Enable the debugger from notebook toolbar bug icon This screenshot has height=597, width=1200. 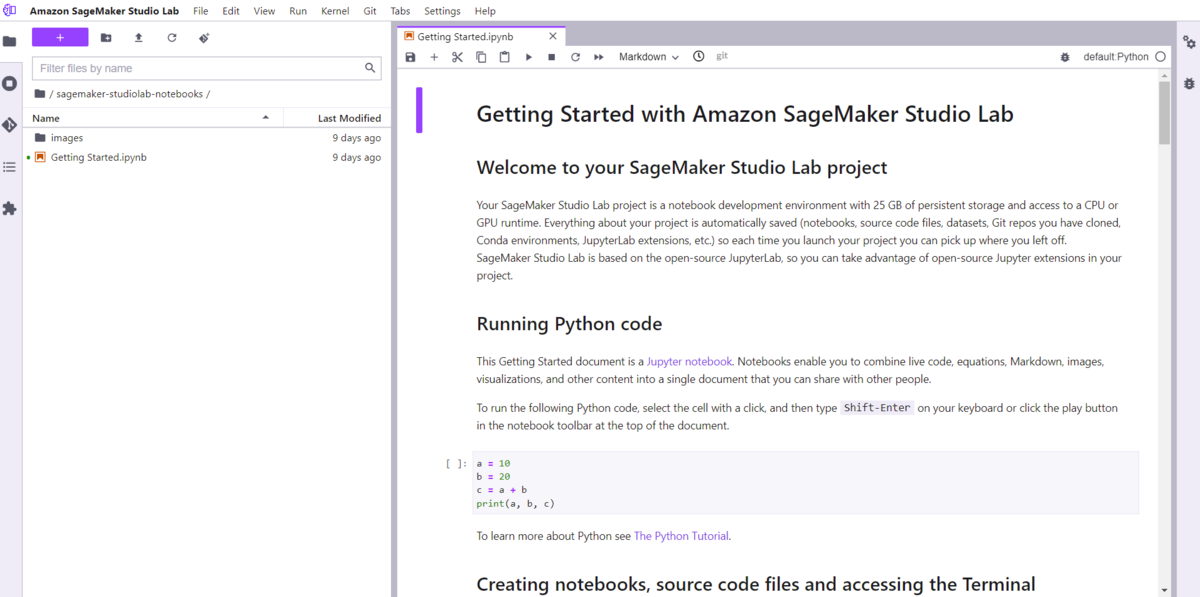1065,57
